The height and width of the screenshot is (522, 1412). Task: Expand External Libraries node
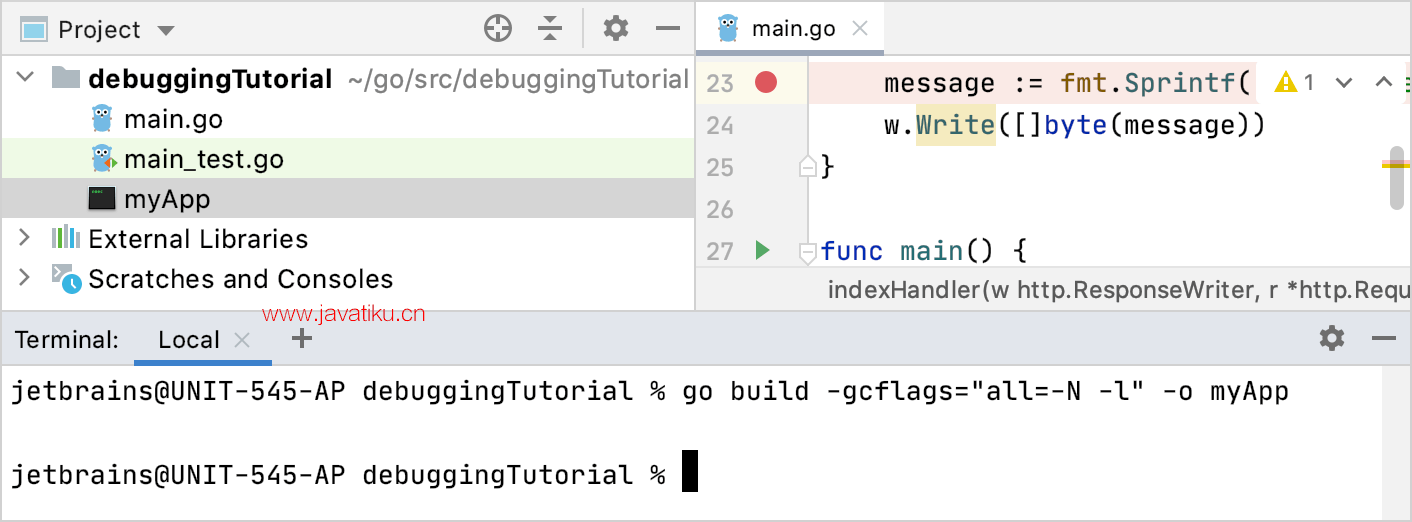(x=25, y=237)
